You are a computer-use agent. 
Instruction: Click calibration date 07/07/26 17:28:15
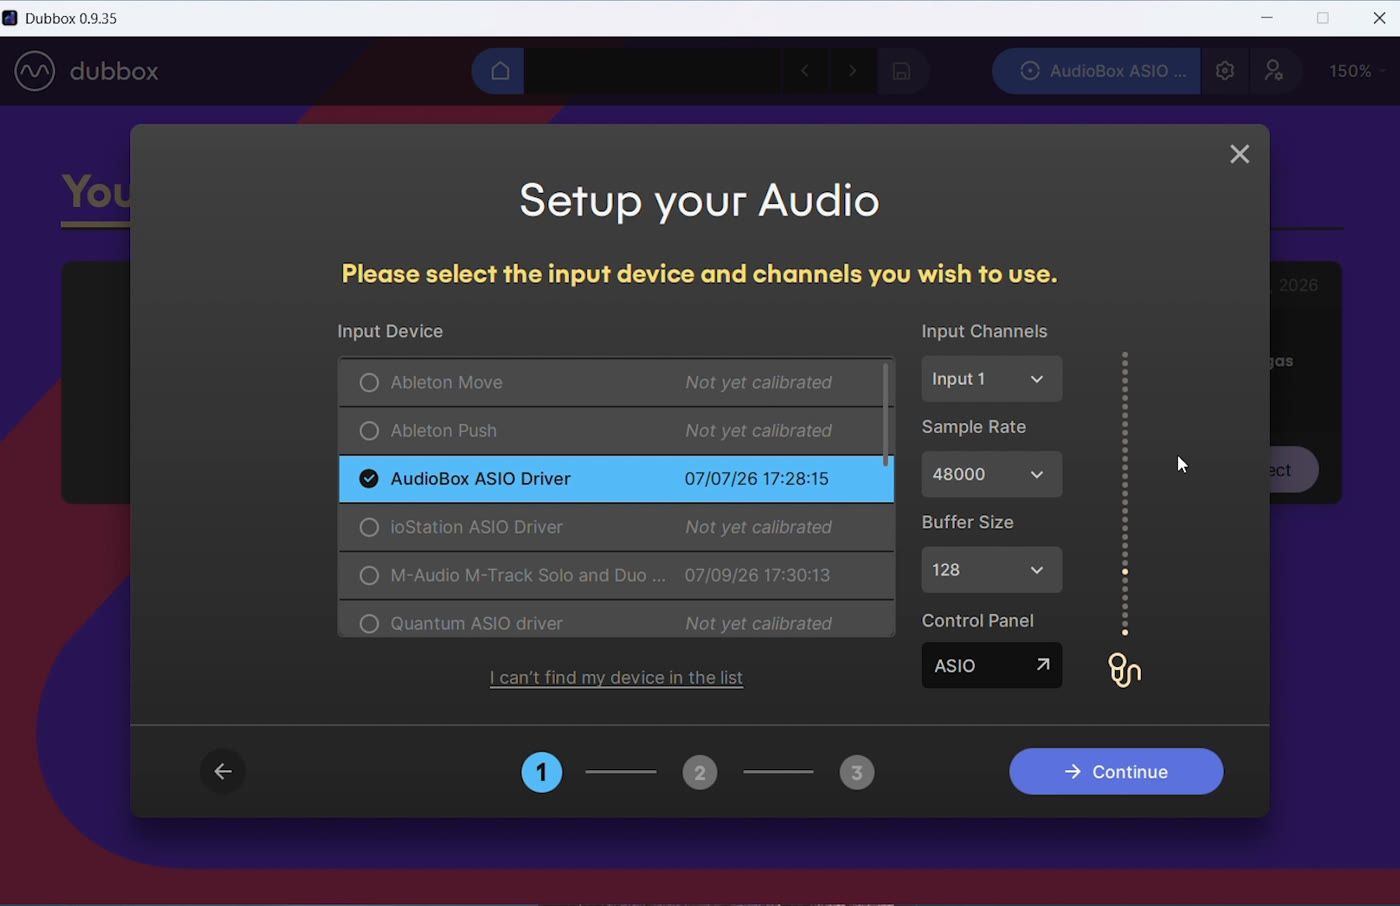click(756, 479)
